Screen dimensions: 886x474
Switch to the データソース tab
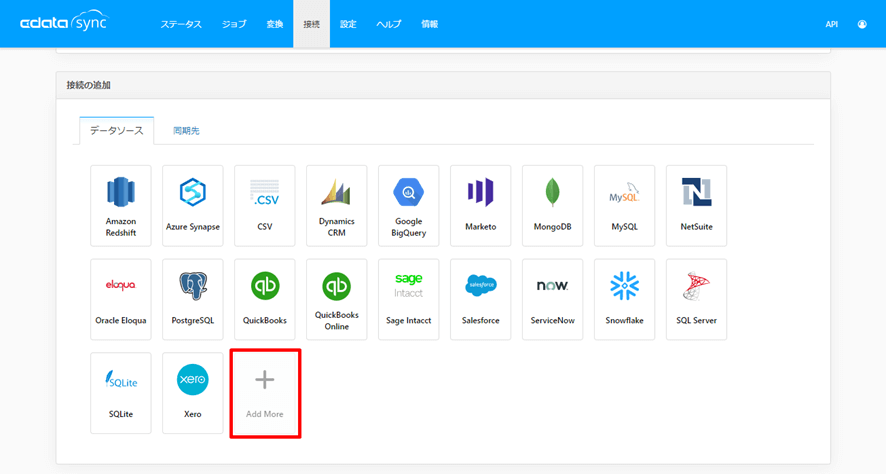(x=116, y=131)
